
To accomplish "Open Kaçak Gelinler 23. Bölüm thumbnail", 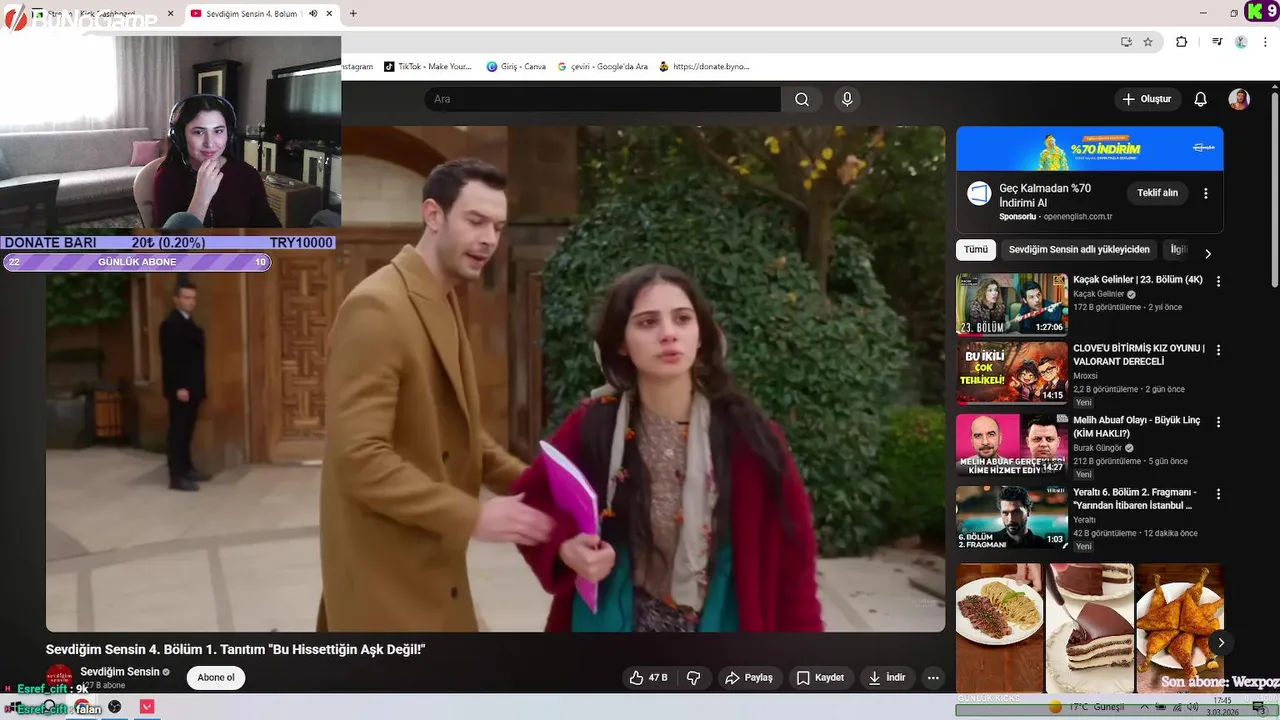I will click(1012, 304).
